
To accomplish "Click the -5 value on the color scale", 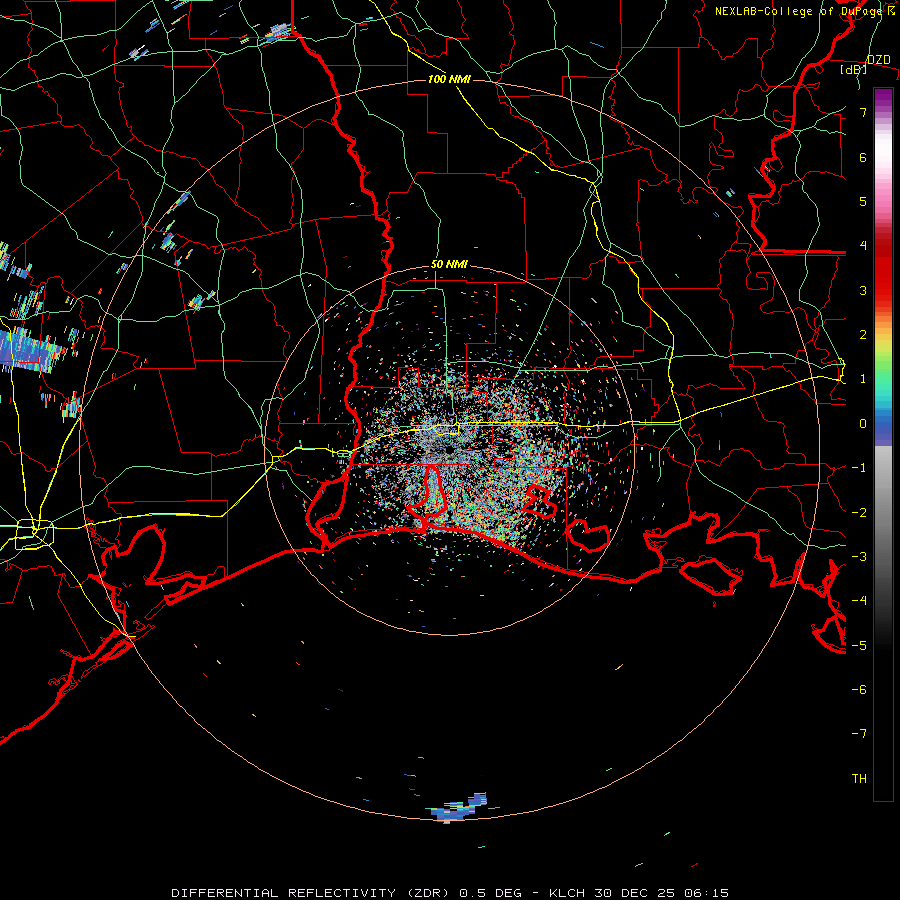I will [859, 646].
